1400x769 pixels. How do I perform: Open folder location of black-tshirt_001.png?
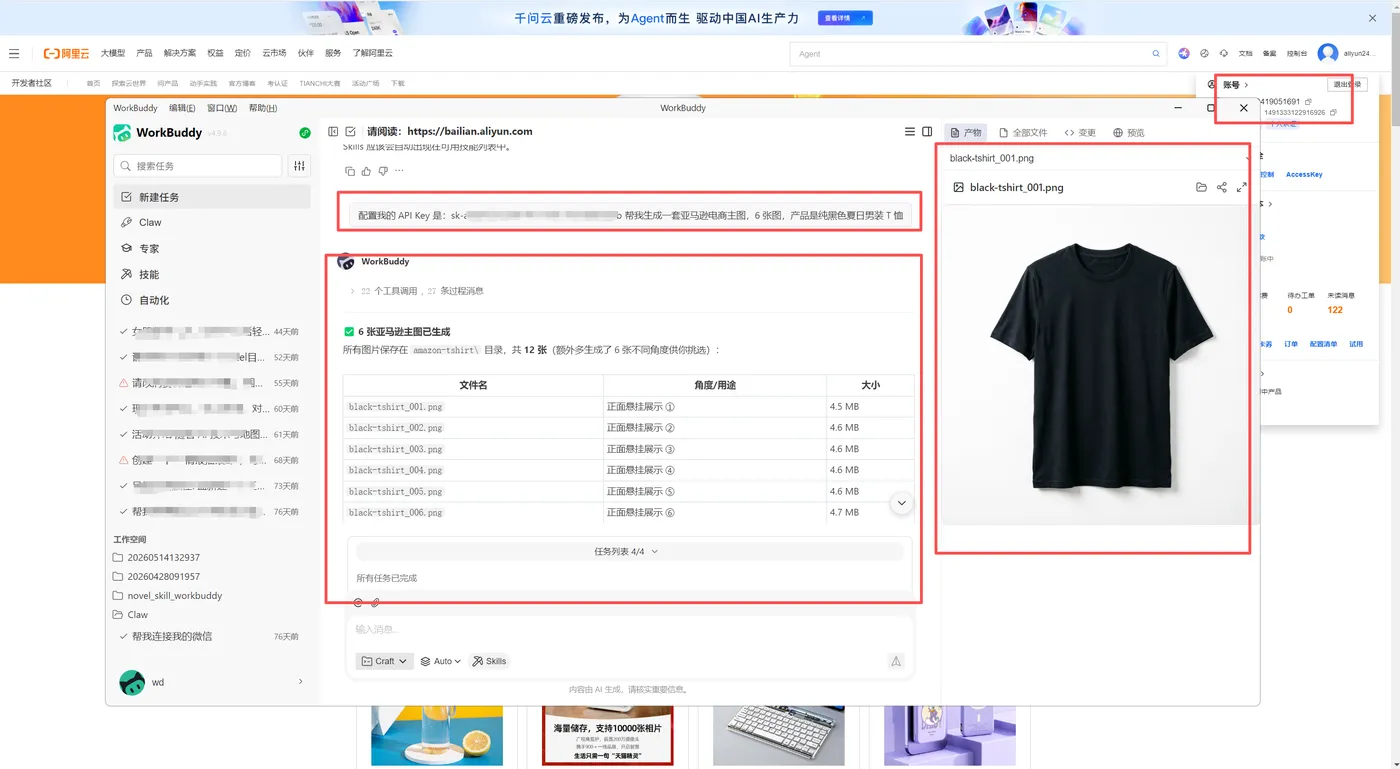1201,187
